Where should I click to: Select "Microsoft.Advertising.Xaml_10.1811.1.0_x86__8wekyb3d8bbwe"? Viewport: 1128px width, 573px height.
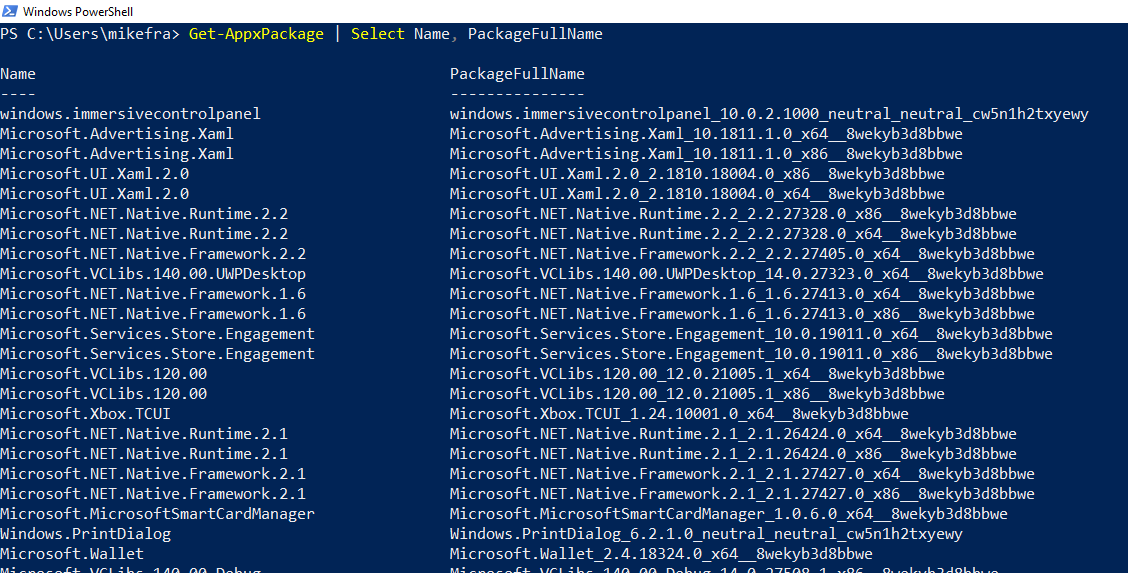pos(706,154)
